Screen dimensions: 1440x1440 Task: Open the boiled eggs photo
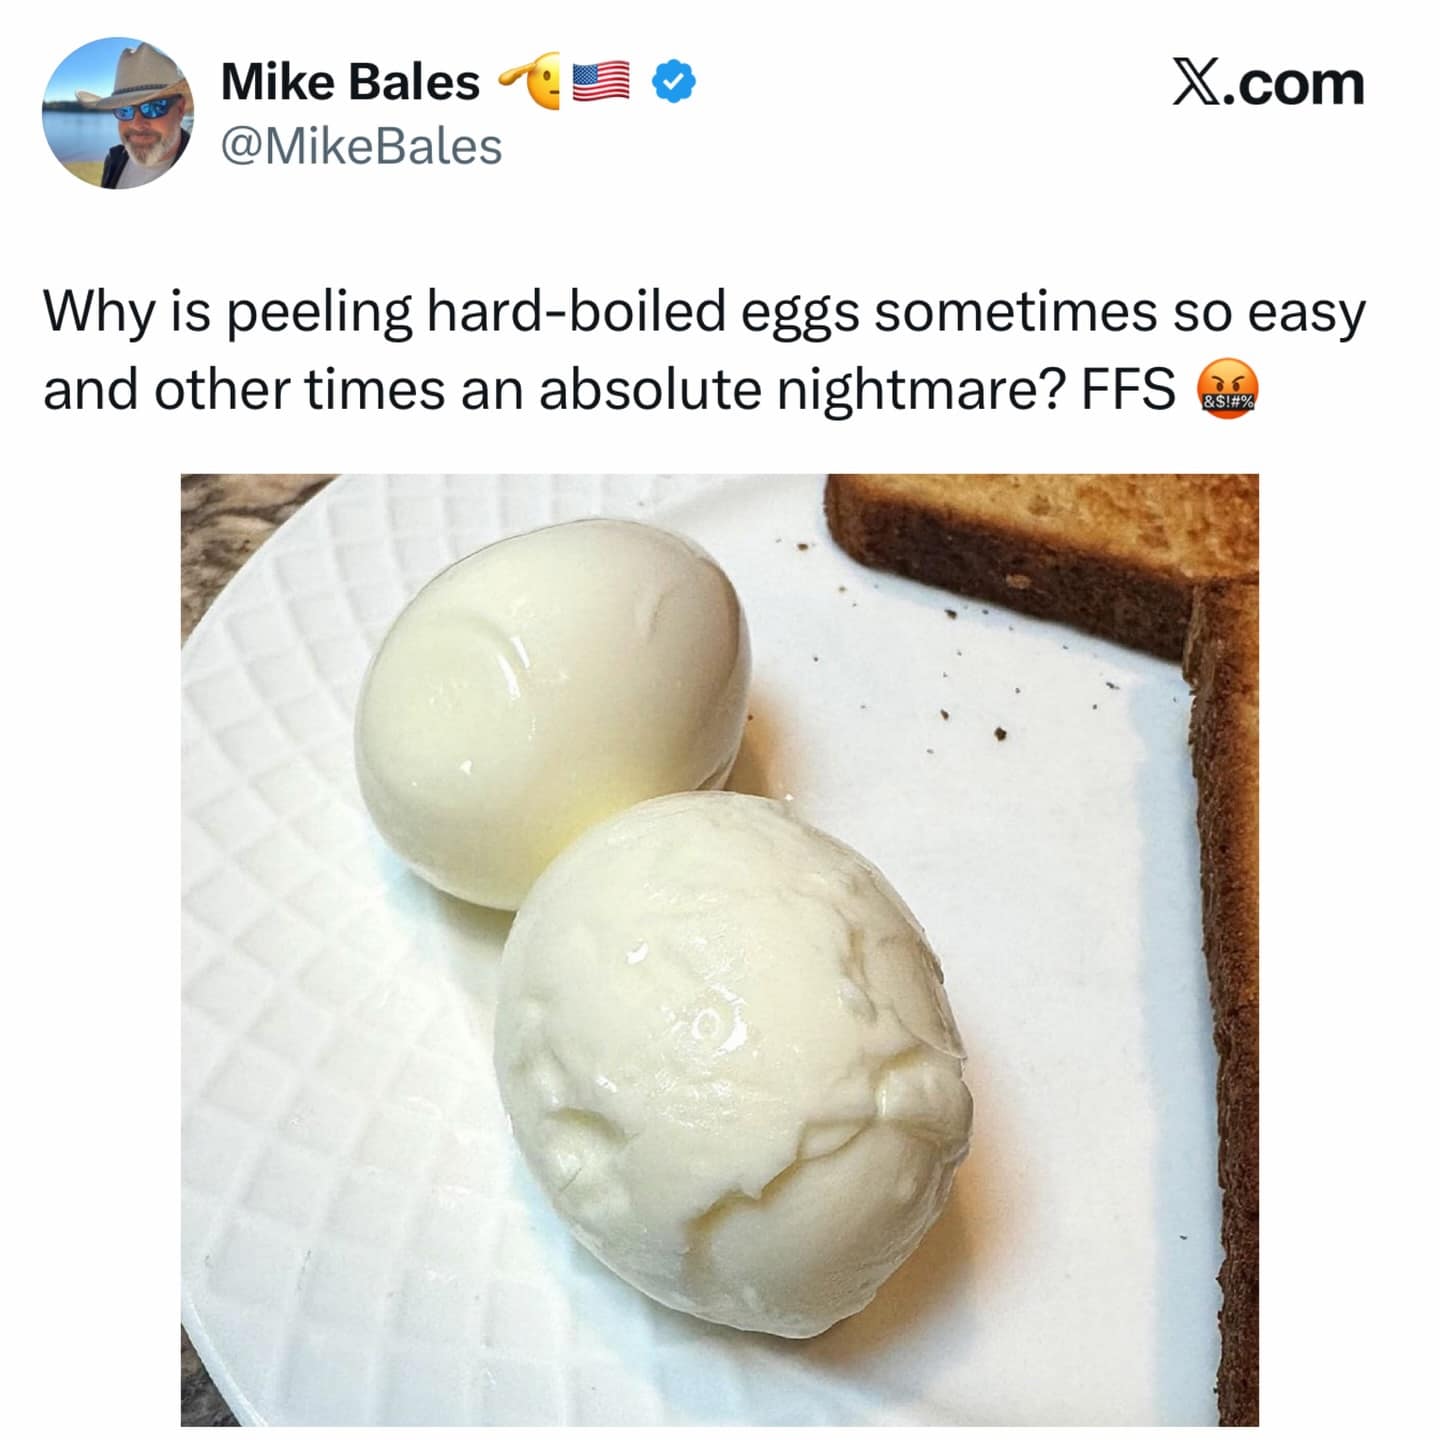coord(719,950)
